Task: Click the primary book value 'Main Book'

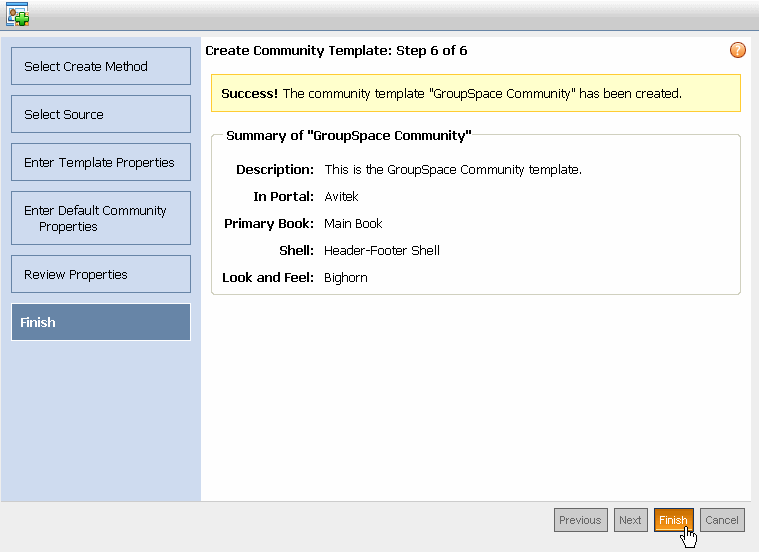Action: [x=353, y=224]
